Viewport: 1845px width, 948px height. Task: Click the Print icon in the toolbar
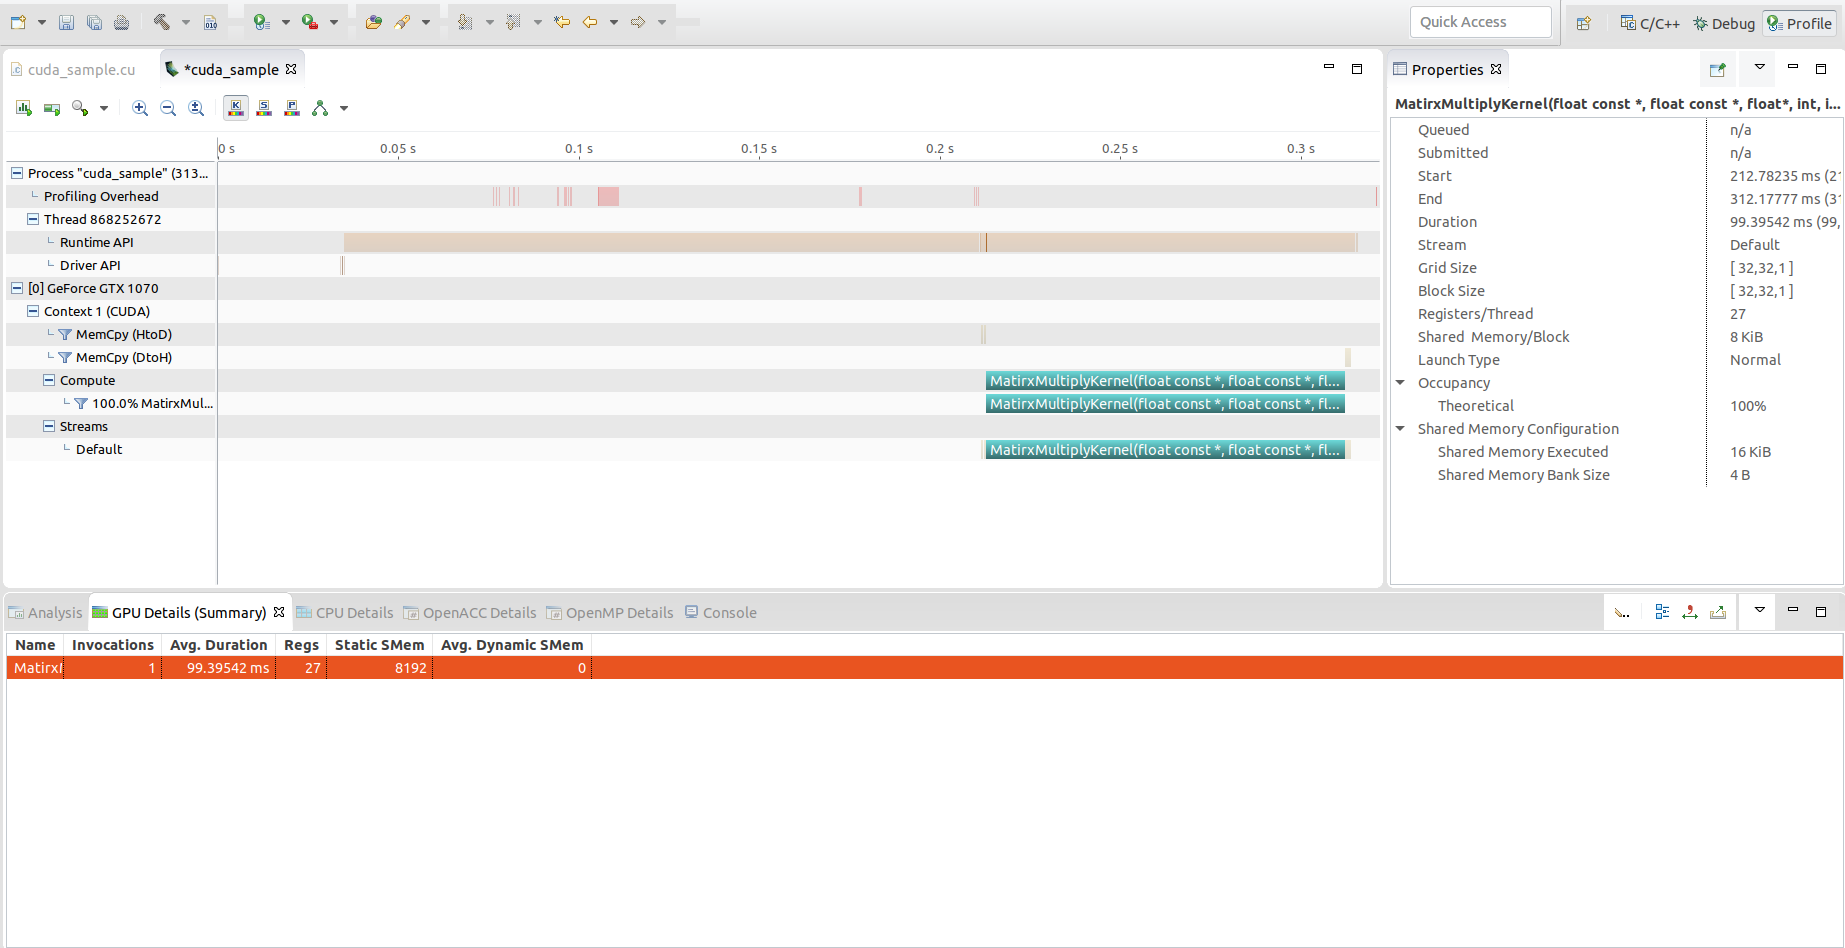(122, 22)
